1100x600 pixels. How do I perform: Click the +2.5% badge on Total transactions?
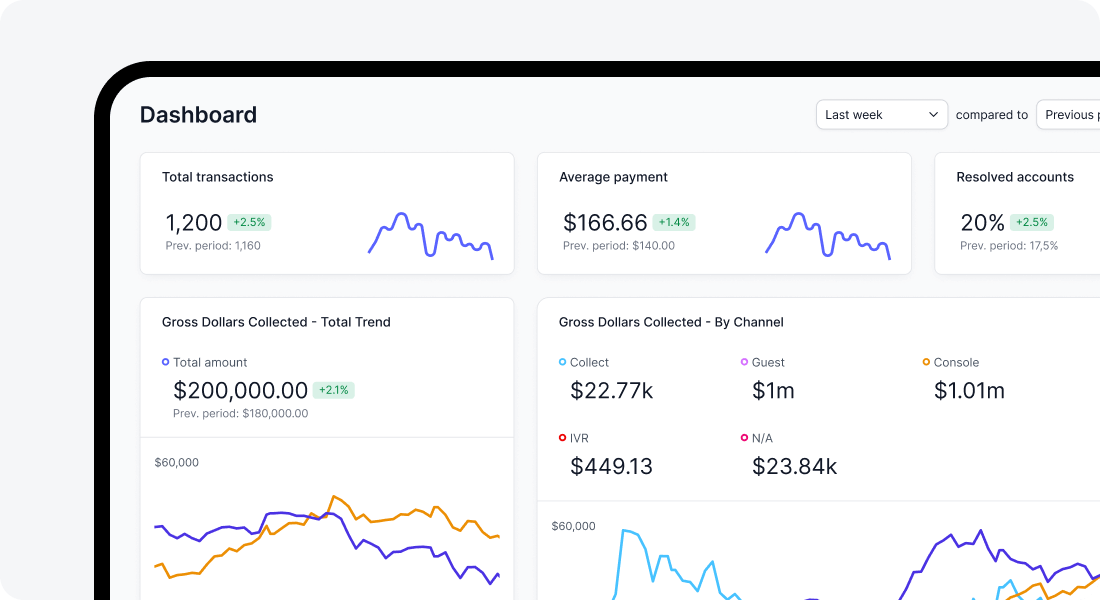click(249, 222)
